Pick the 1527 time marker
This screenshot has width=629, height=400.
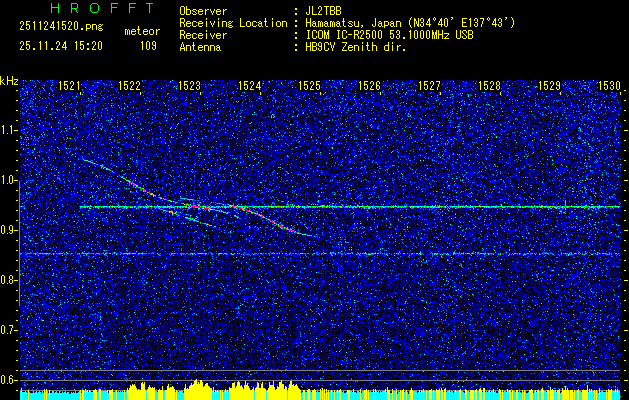[x=429, y=87]
